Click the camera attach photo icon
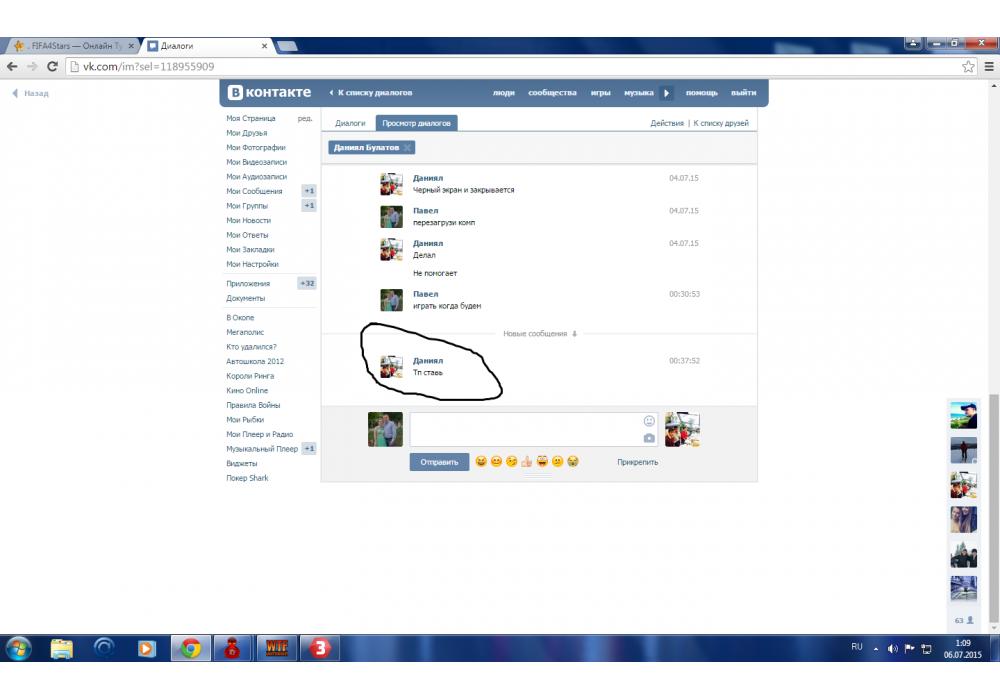1000x700 pixels. (649, 438)
